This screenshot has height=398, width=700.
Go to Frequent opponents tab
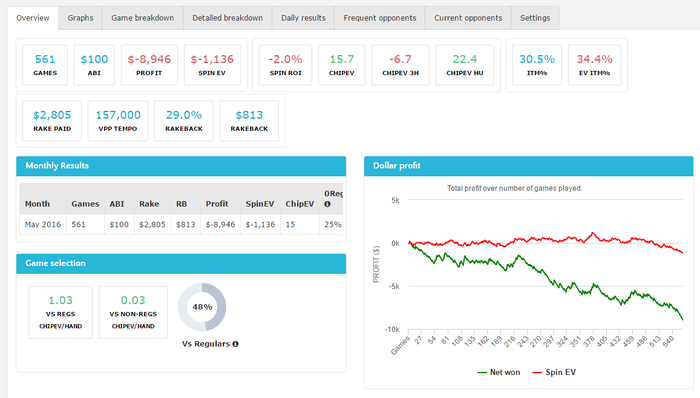point(380,18)
